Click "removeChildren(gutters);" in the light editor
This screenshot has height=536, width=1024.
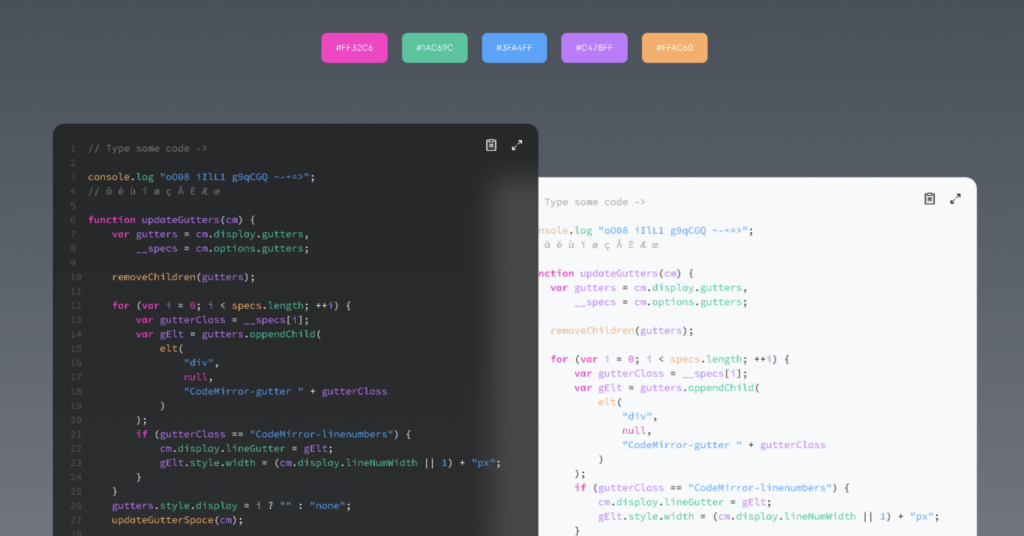[x=621, y=330]
